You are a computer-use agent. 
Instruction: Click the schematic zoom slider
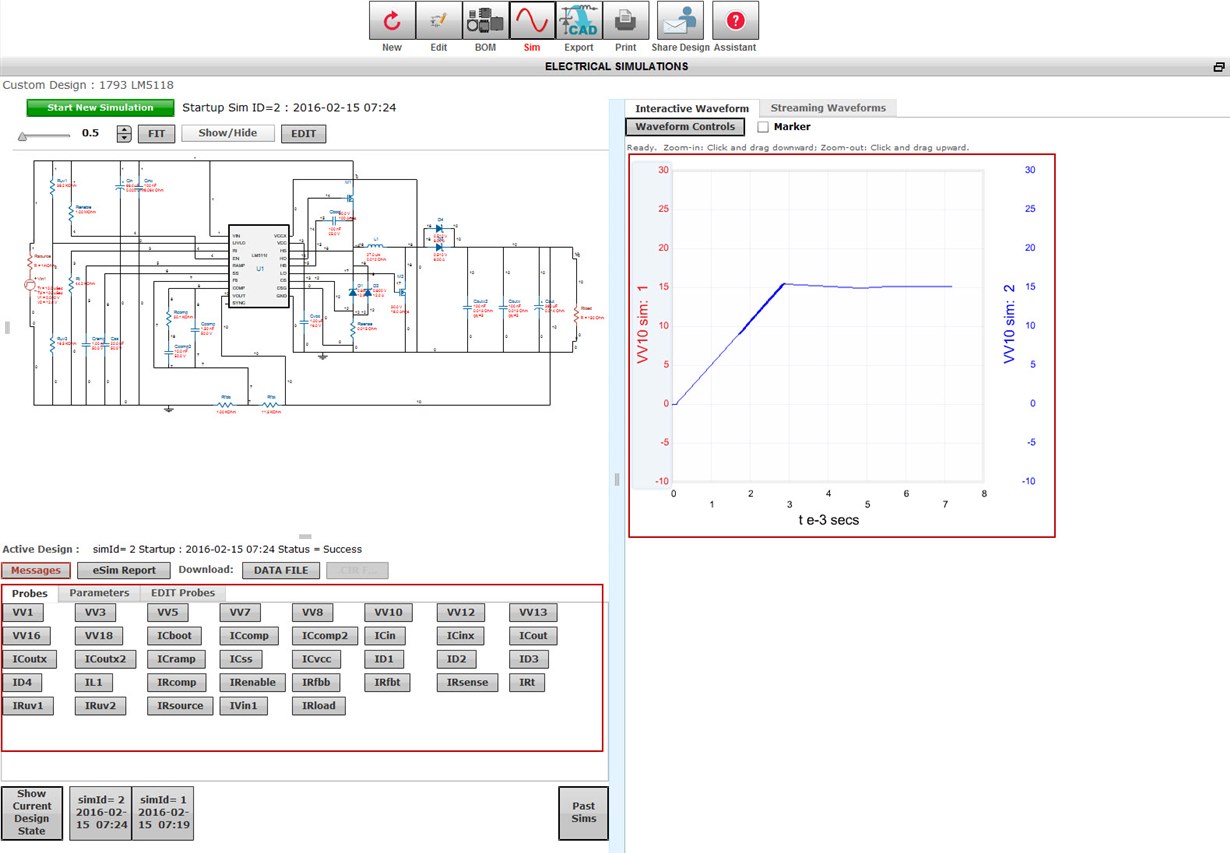[x=44, y=134]
